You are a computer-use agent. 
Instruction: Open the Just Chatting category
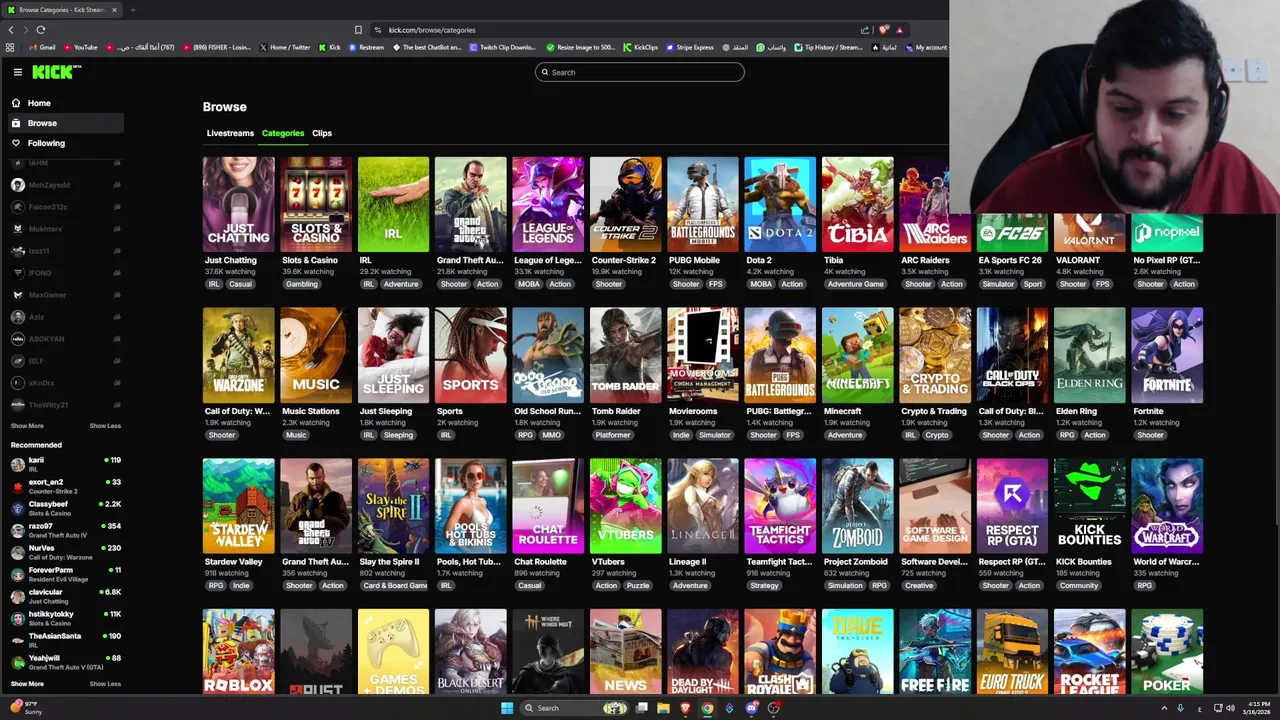238,204
